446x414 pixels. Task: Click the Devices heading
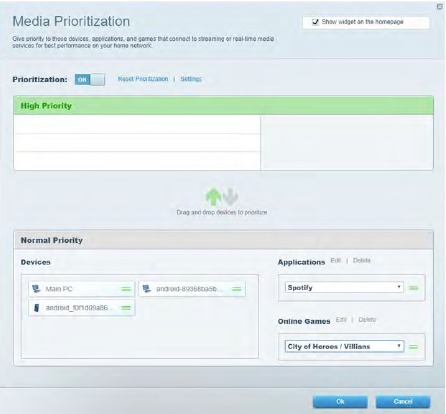coord(36,262)
